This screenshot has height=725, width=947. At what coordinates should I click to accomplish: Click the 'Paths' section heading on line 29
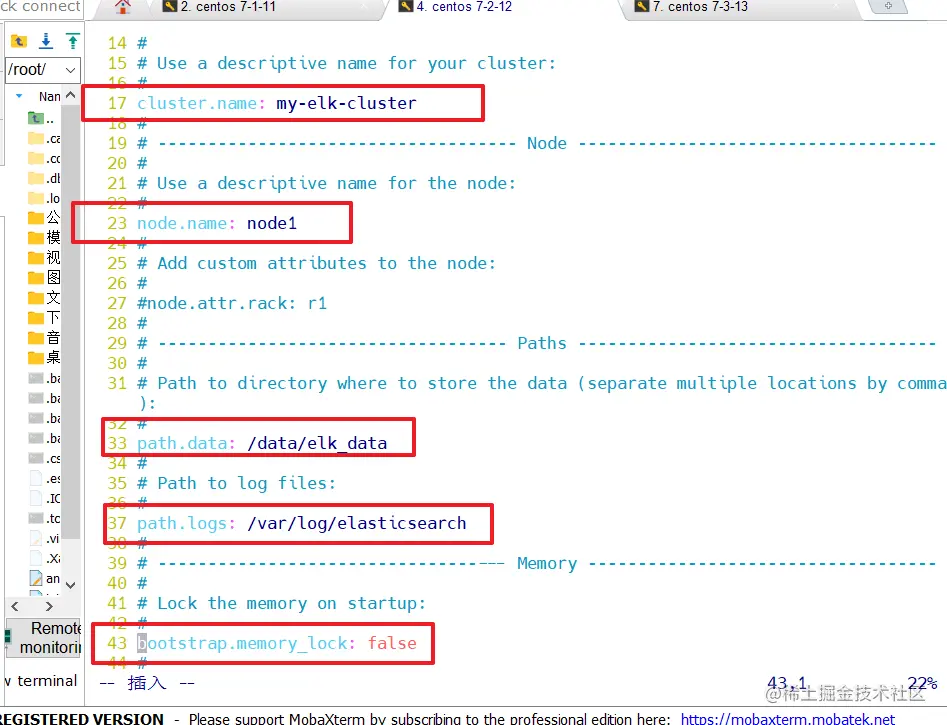pos(542,343)
